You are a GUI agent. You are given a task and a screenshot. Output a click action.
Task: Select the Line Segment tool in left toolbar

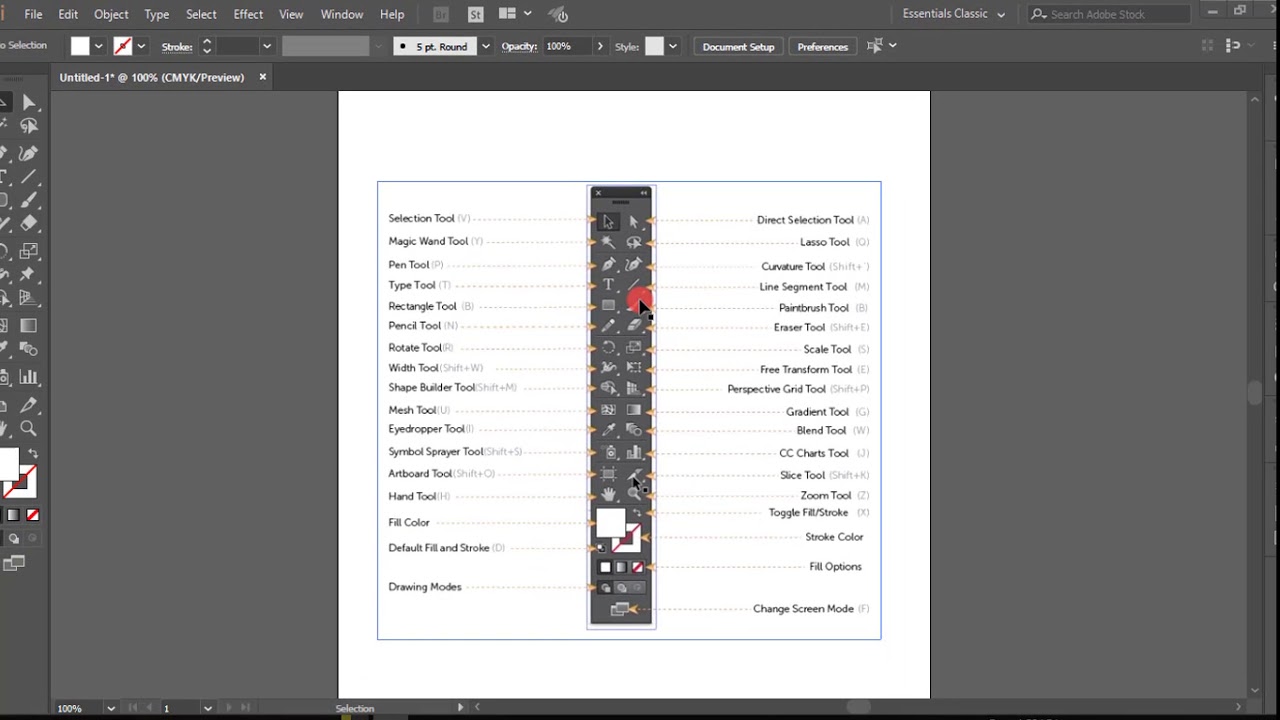28,177
